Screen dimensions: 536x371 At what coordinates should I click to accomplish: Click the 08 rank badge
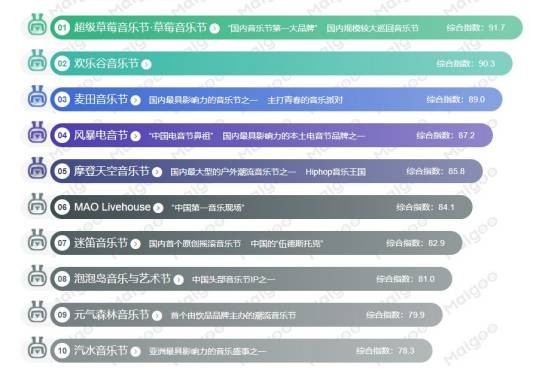click(62, 279)
